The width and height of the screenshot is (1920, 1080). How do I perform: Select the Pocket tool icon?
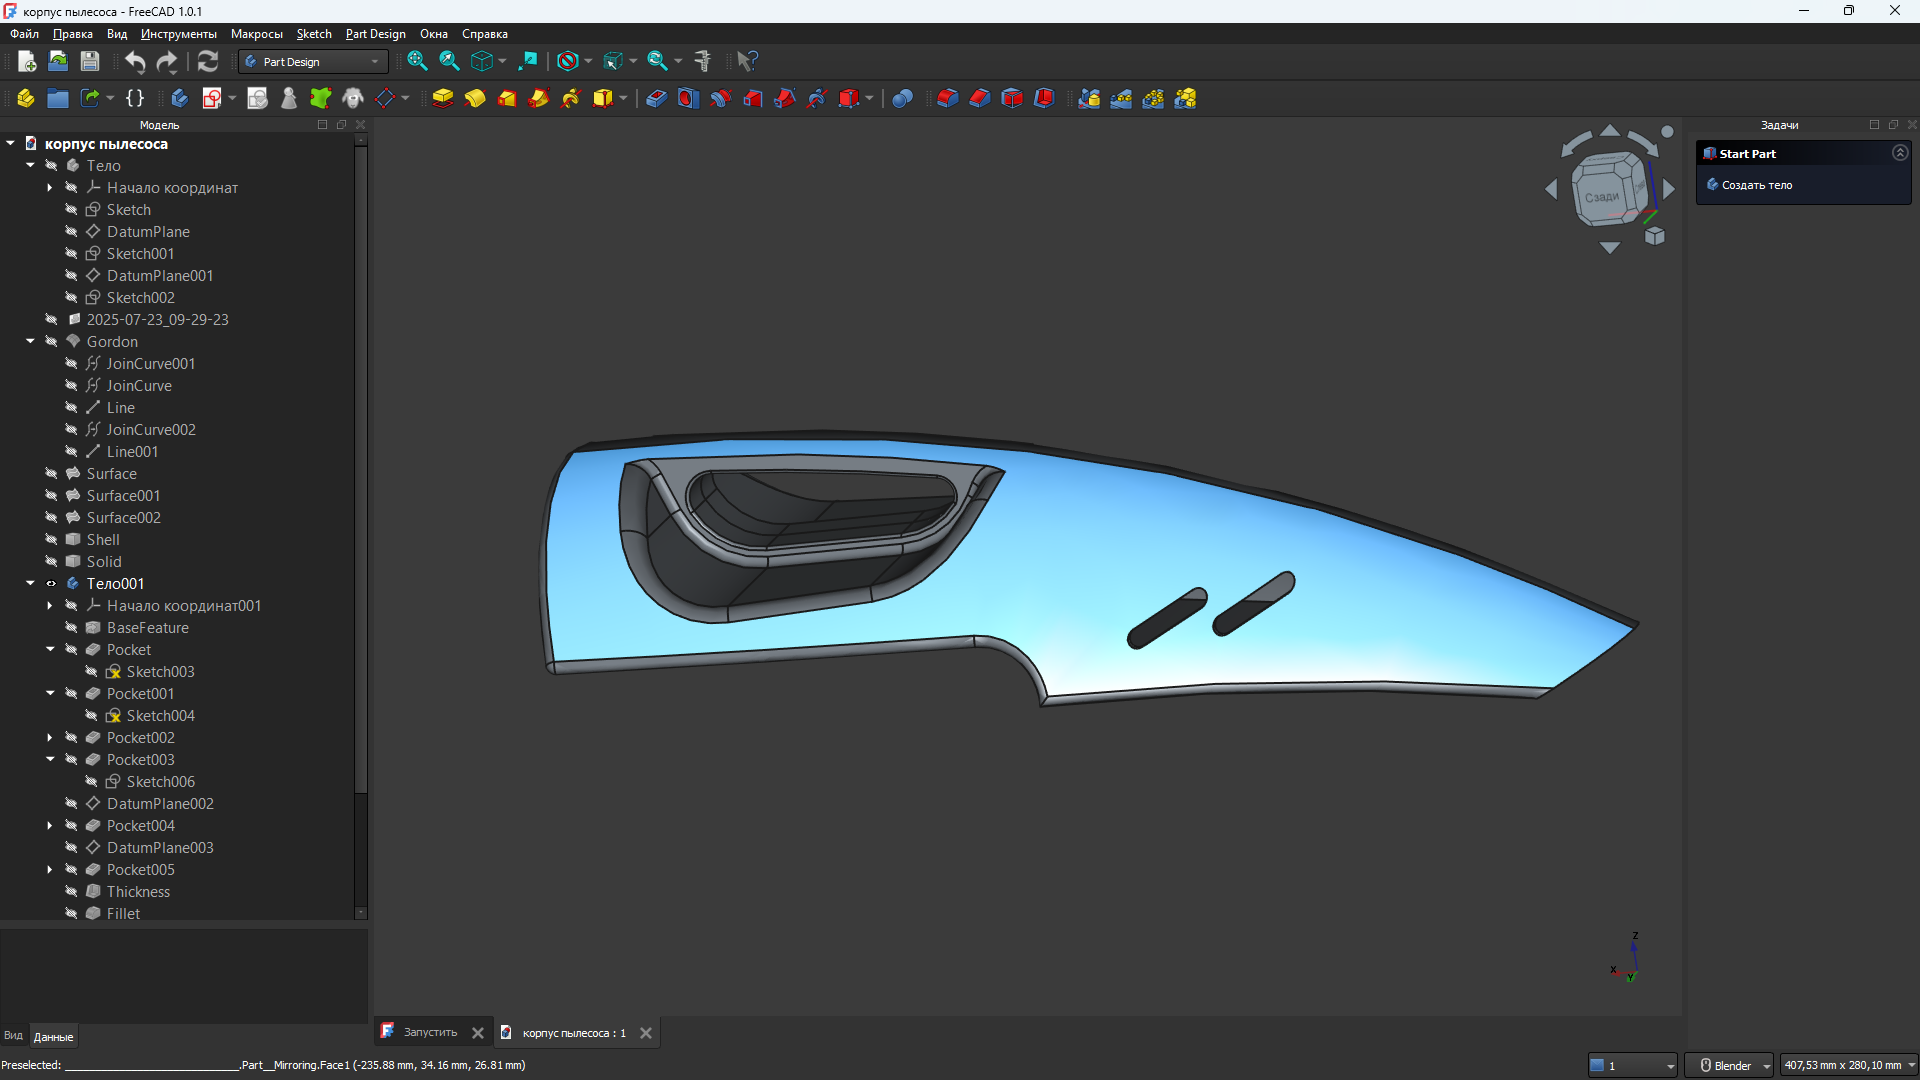click(x=656, y=98)
